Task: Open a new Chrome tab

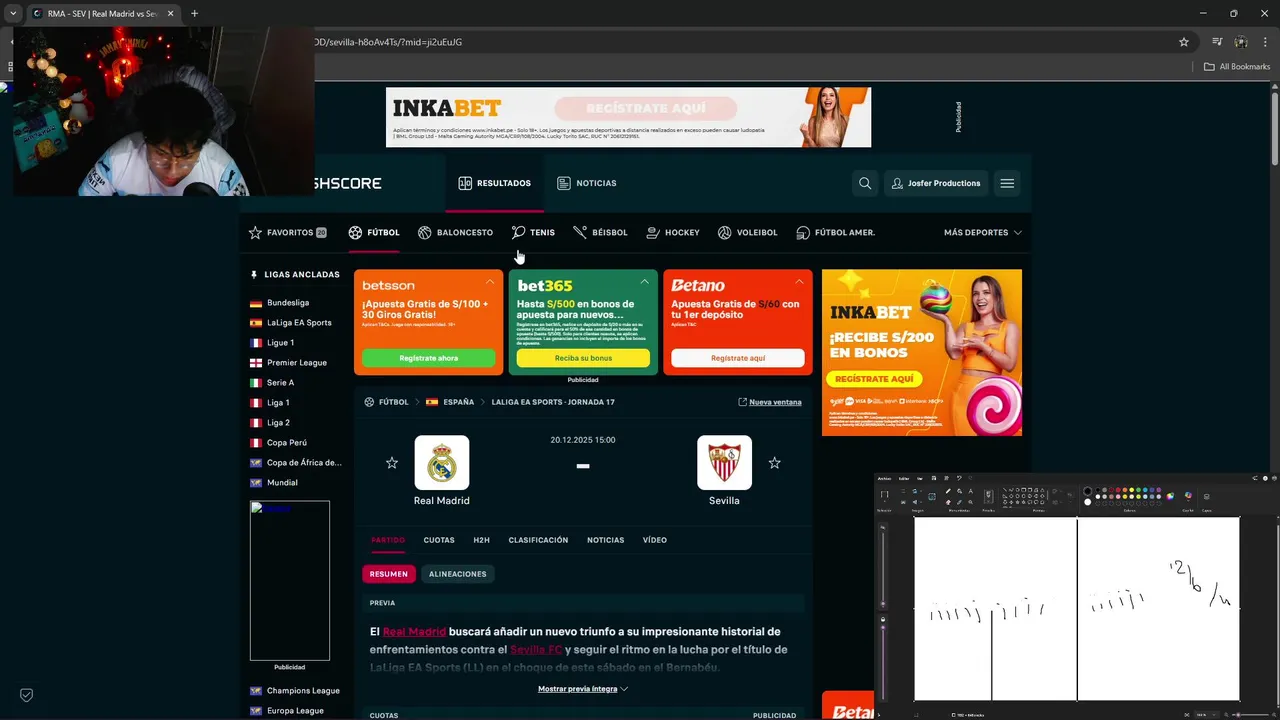Action: click(194, 13)
